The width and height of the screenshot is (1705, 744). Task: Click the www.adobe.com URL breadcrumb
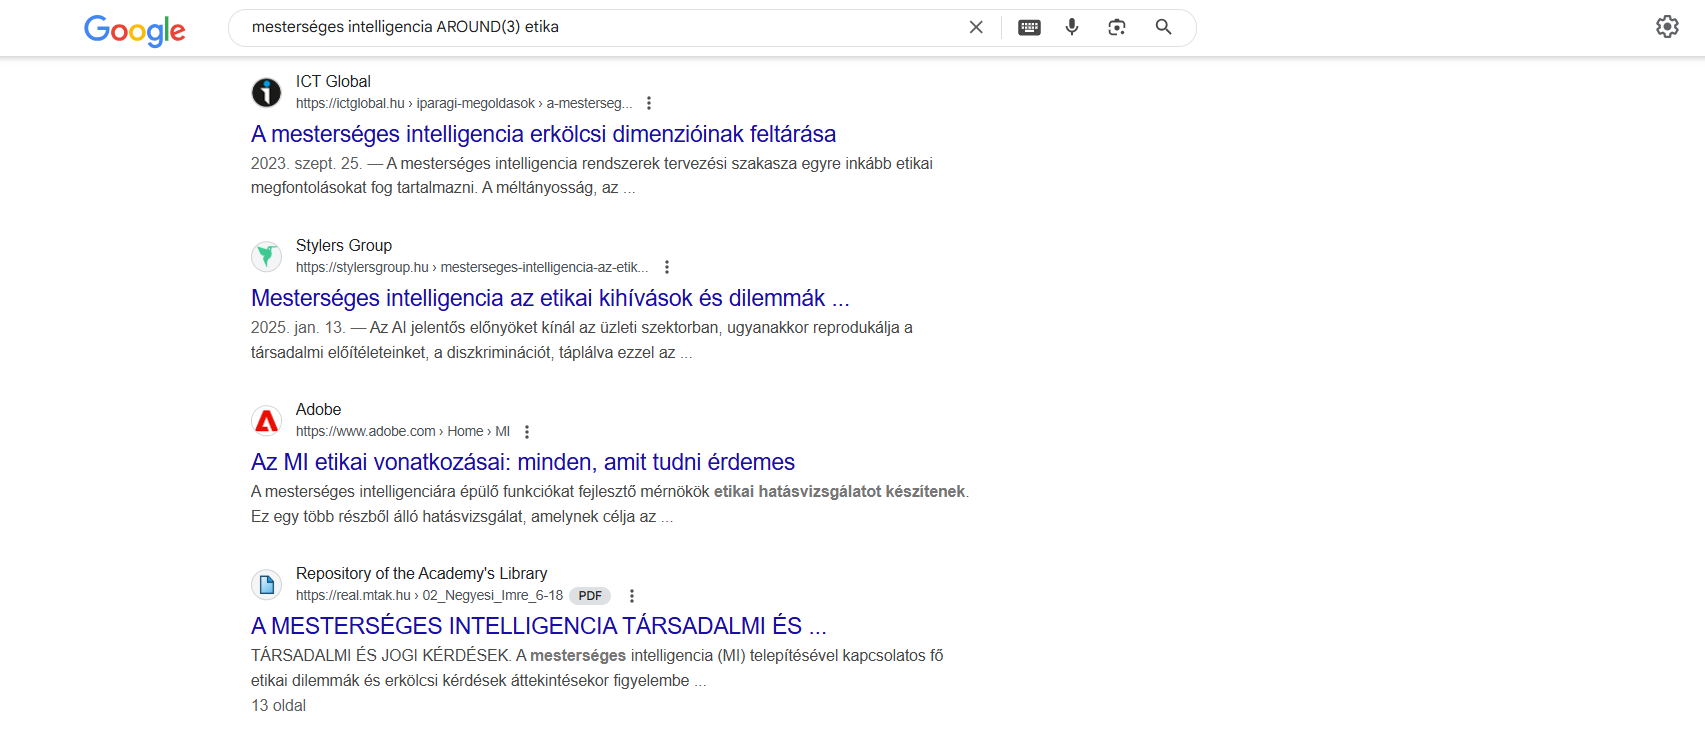point(403,431)
